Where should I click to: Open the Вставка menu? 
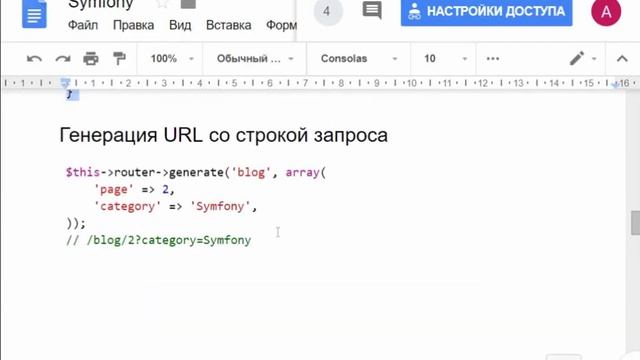229,25
